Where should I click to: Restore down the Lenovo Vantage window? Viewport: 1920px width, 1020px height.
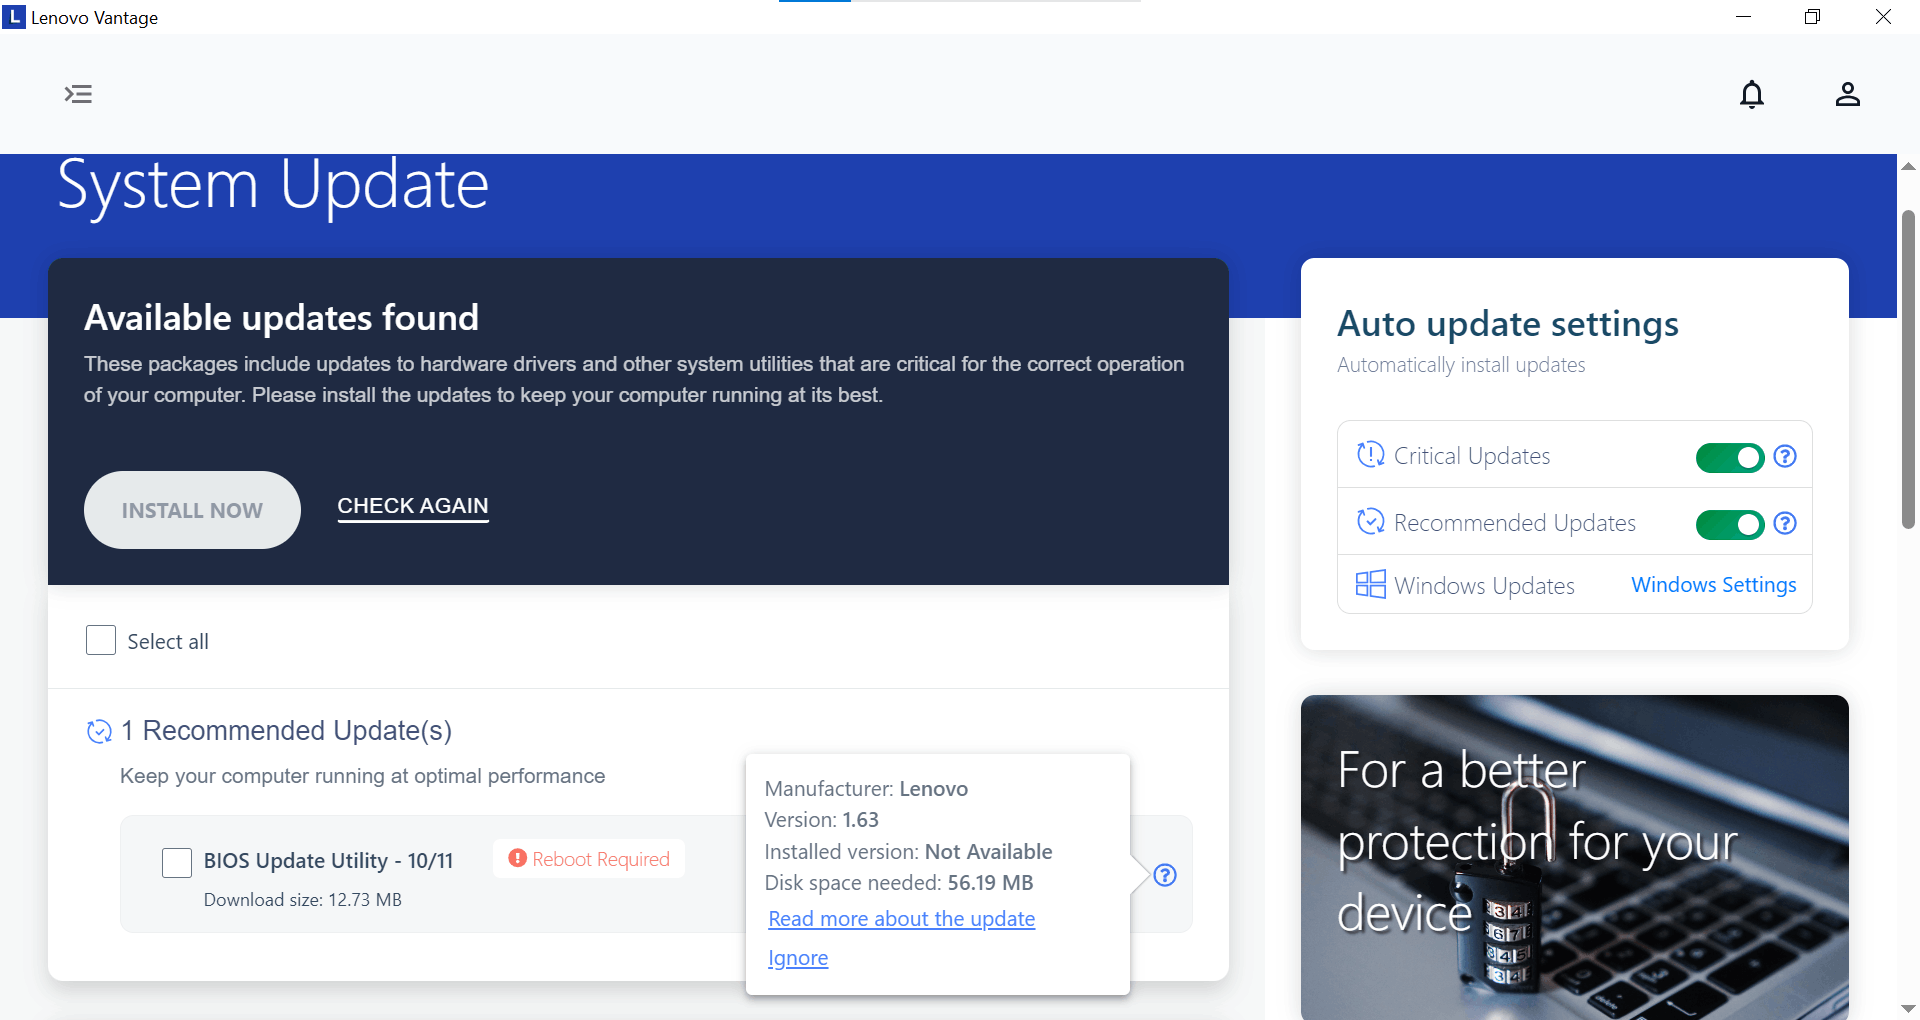tap(1812, 17)
